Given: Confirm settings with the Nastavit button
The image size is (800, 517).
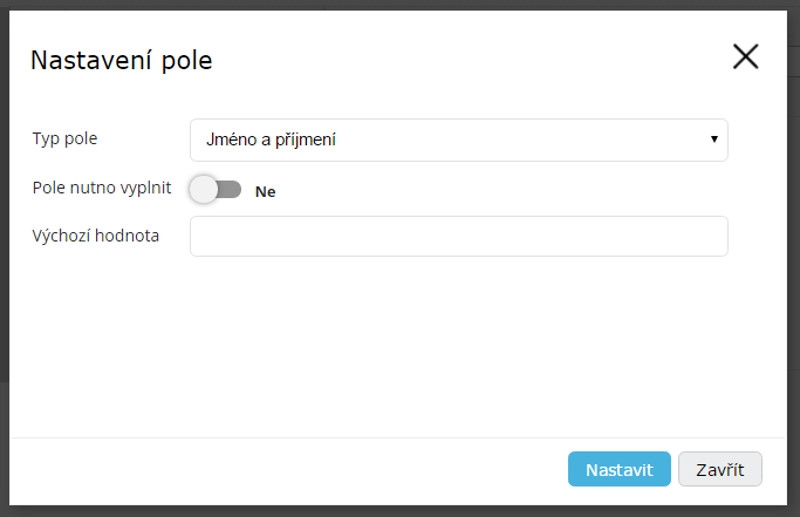Looking at the screenshot, I should (x=619, y=469).
